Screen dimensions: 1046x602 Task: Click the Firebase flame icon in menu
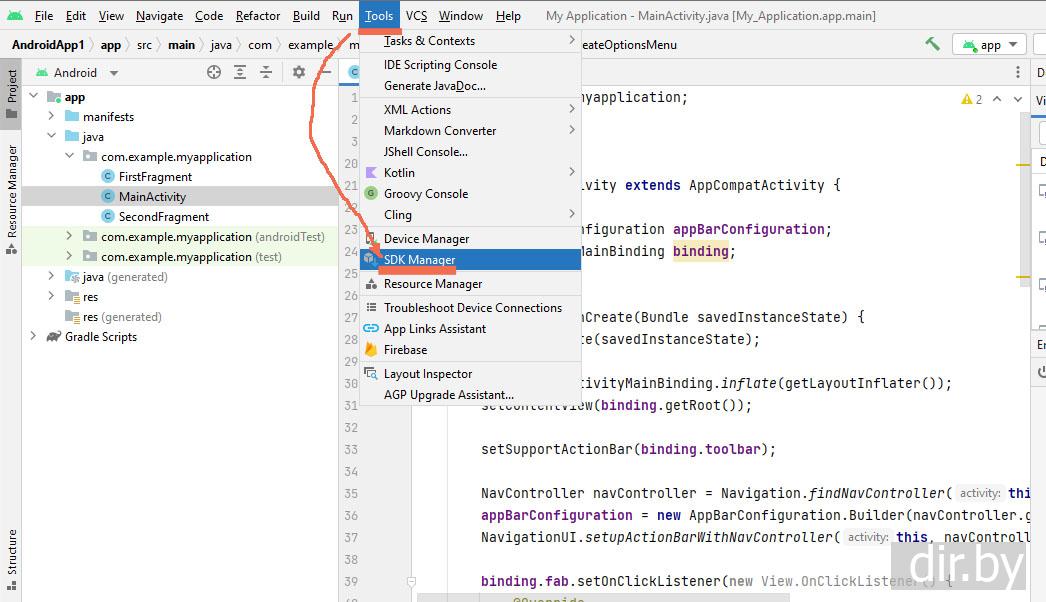[371, 350]
